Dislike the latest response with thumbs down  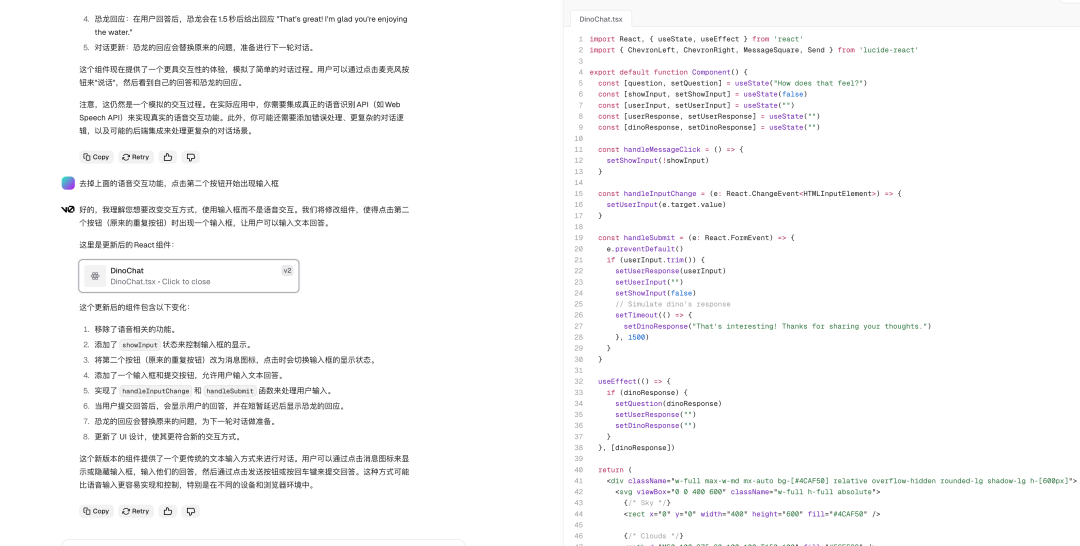tap(191, 511)
